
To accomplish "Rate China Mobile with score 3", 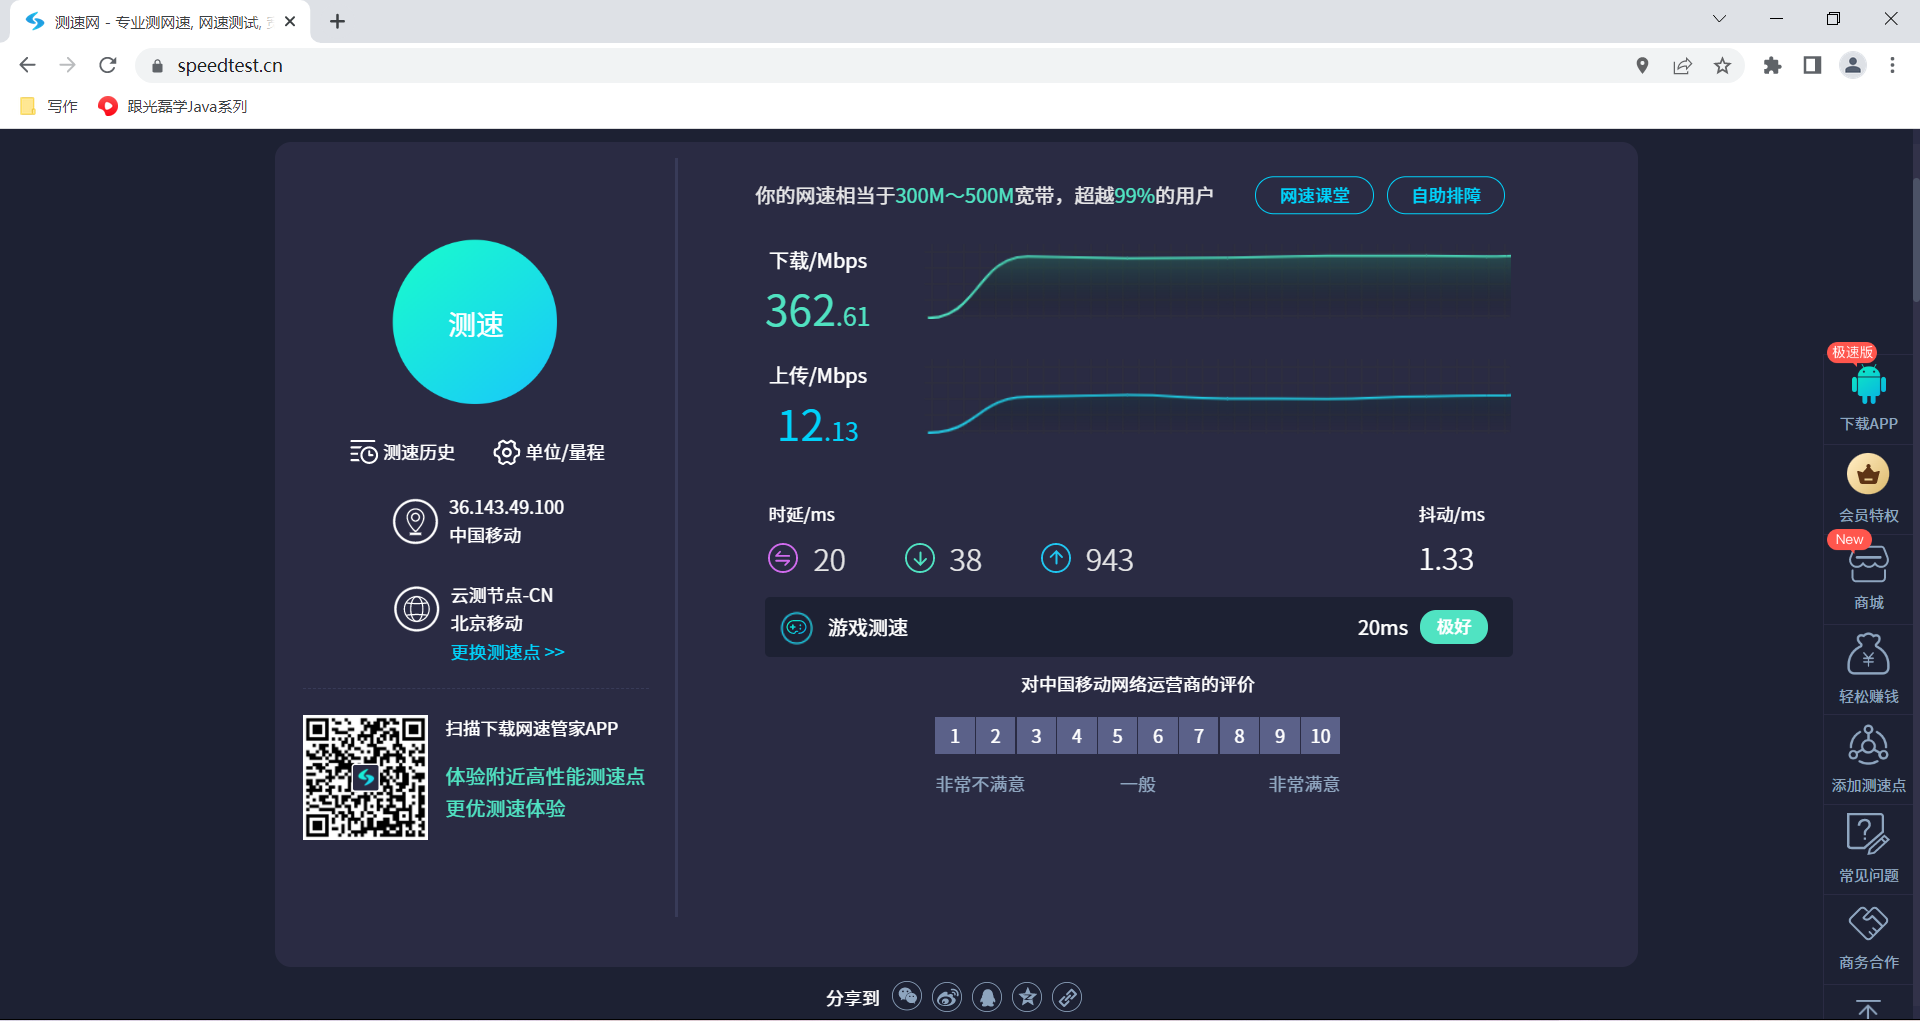I will [x=1036, y=736].
